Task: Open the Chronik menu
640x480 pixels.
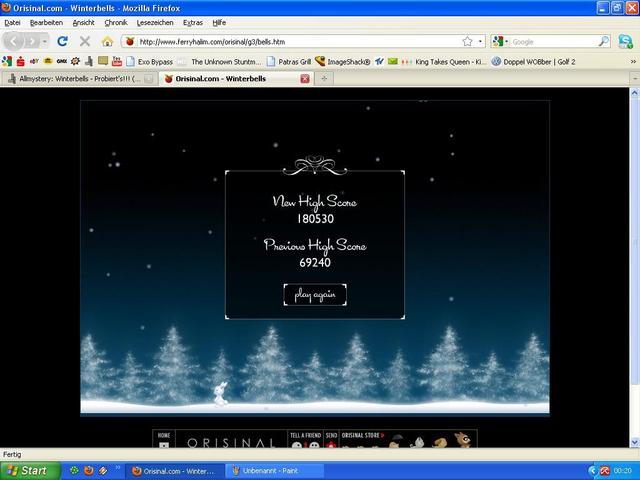Action: pyautogui.click(x=116, y=23)
